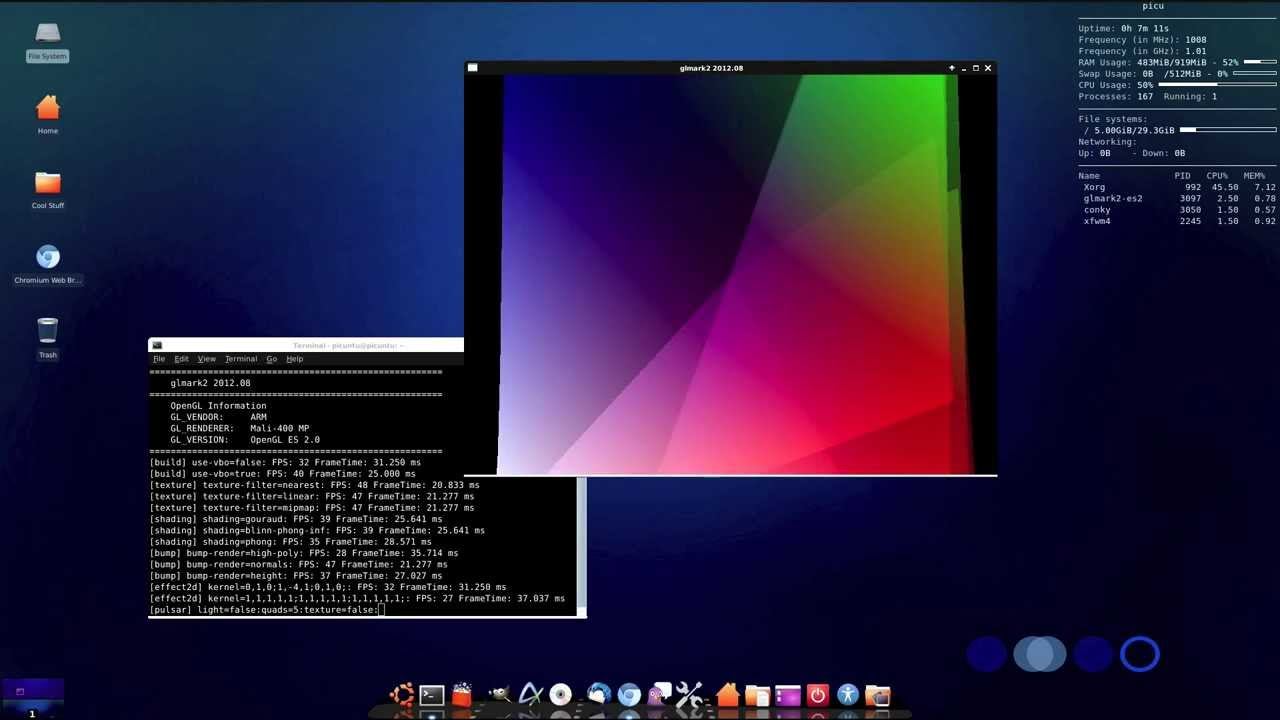Click the stylized letter A dock icon
Screen dimensions: 1280x720
[x=530, y=695]
